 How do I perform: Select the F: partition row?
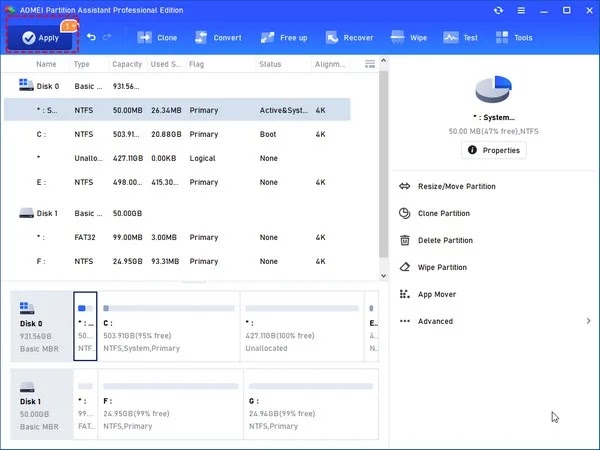pos(177,261)
